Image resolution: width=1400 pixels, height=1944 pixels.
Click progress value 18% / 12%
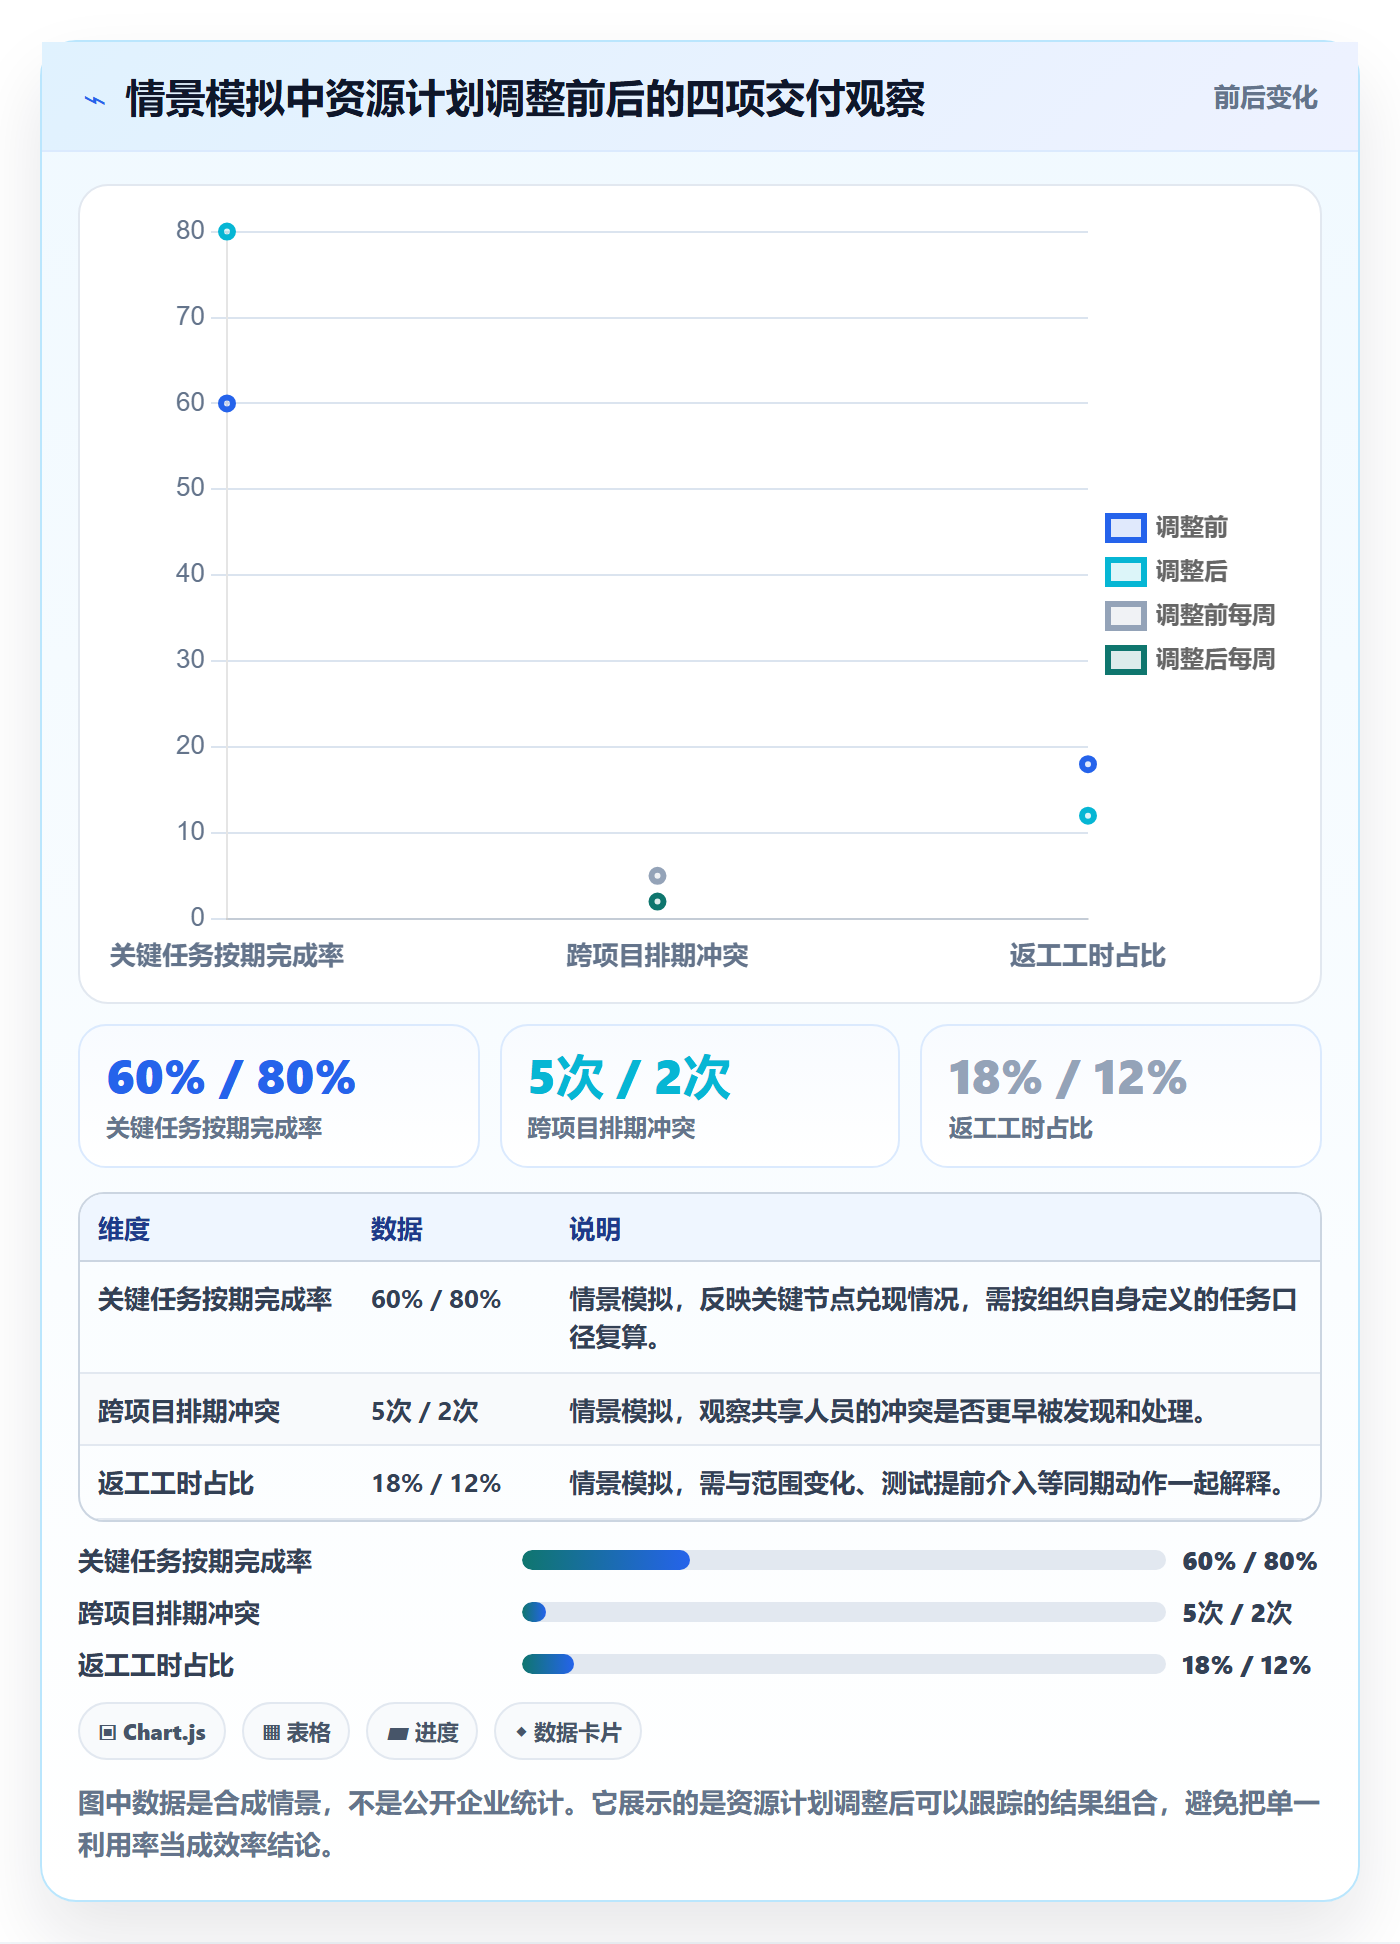1247,1665
